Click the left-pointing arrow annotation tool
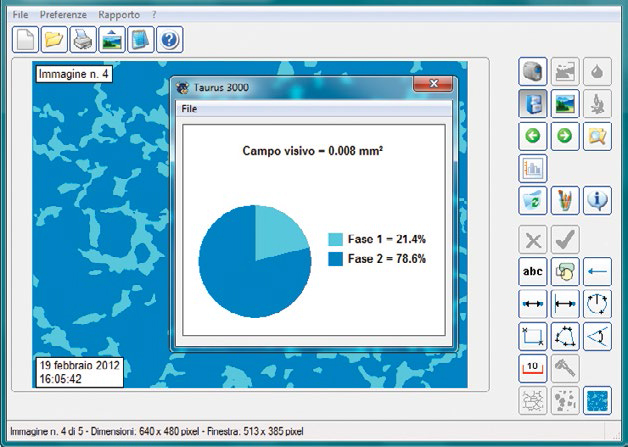The image size is (628, 447). [x=597, y=270]
